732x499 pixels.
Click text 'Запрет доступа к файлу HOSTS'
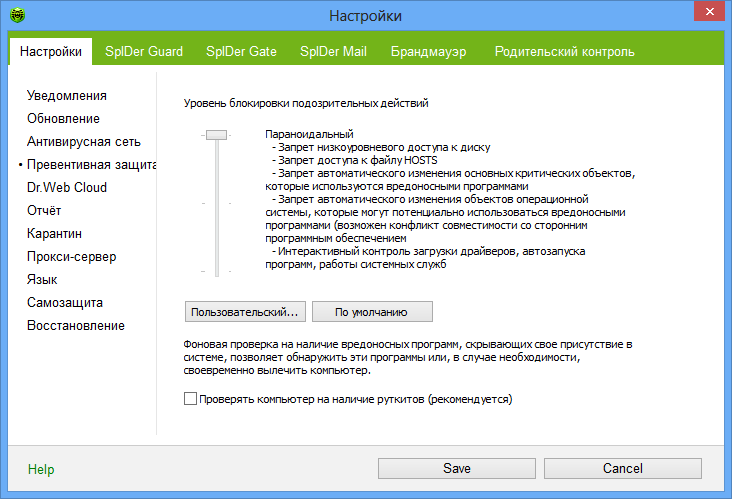[x=358, y=160]
